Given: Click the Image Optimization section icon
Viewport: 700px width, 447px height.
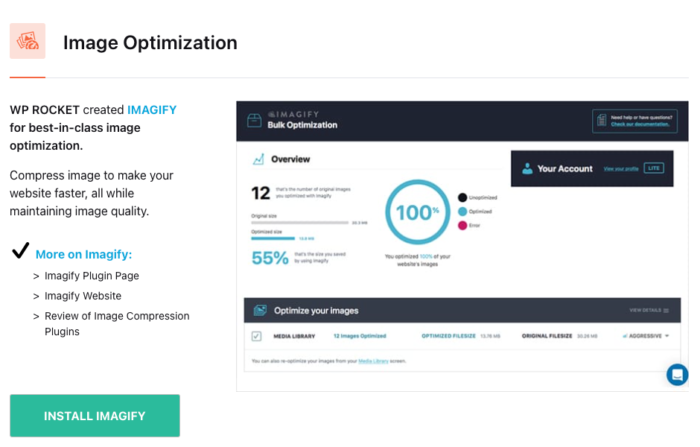Looking at the screenshot, I should [x=28, y=42].
